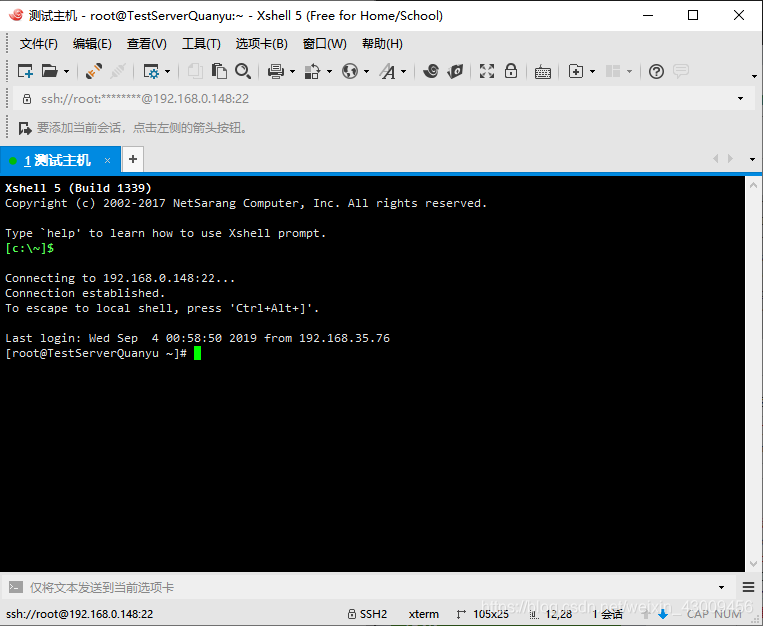The image size is (763, 626).
Task: Click the tab scroll right arrow
Action: point(730,159)
